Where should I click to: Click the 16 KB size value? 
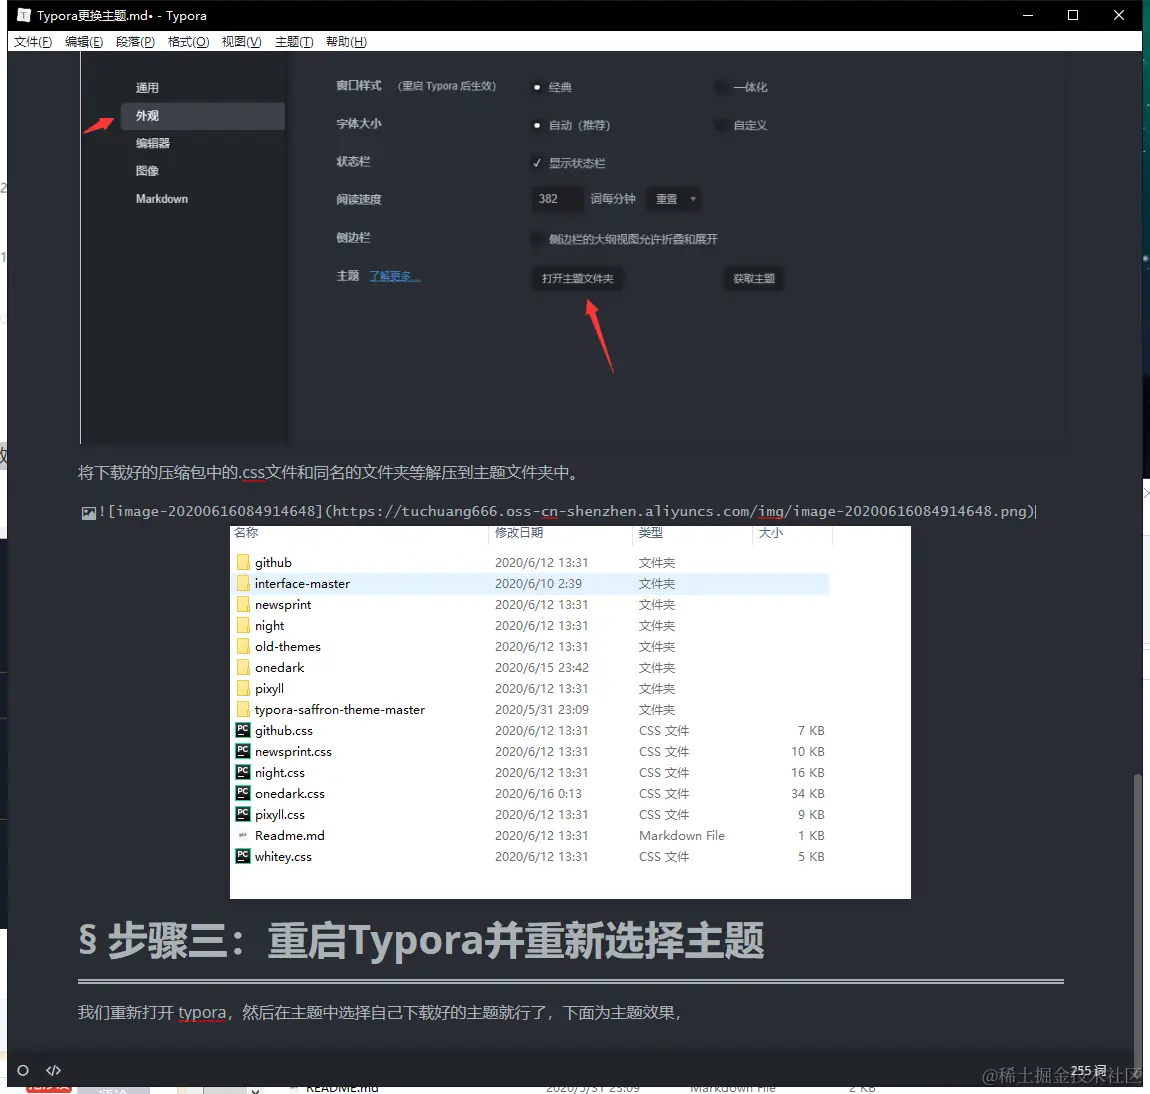tap(807, 773)
